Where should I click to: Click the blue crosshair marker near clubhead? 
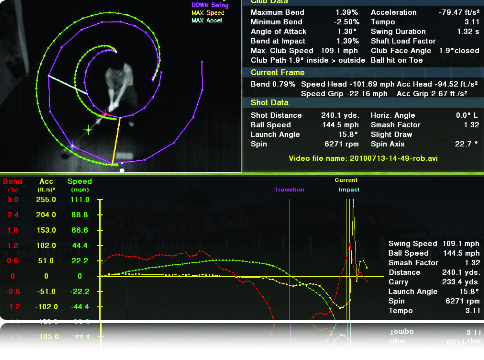coord(72,145)
